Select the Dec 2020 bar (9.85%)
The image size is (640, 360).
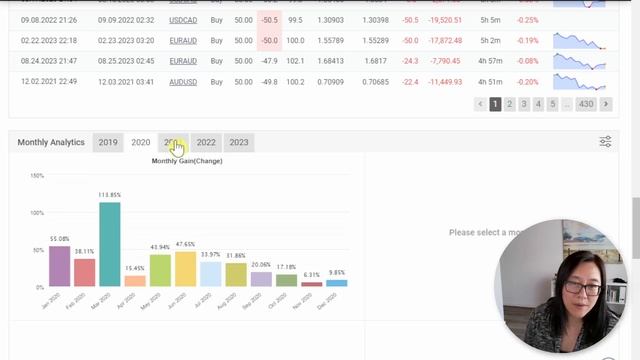(x=337, y=283)
